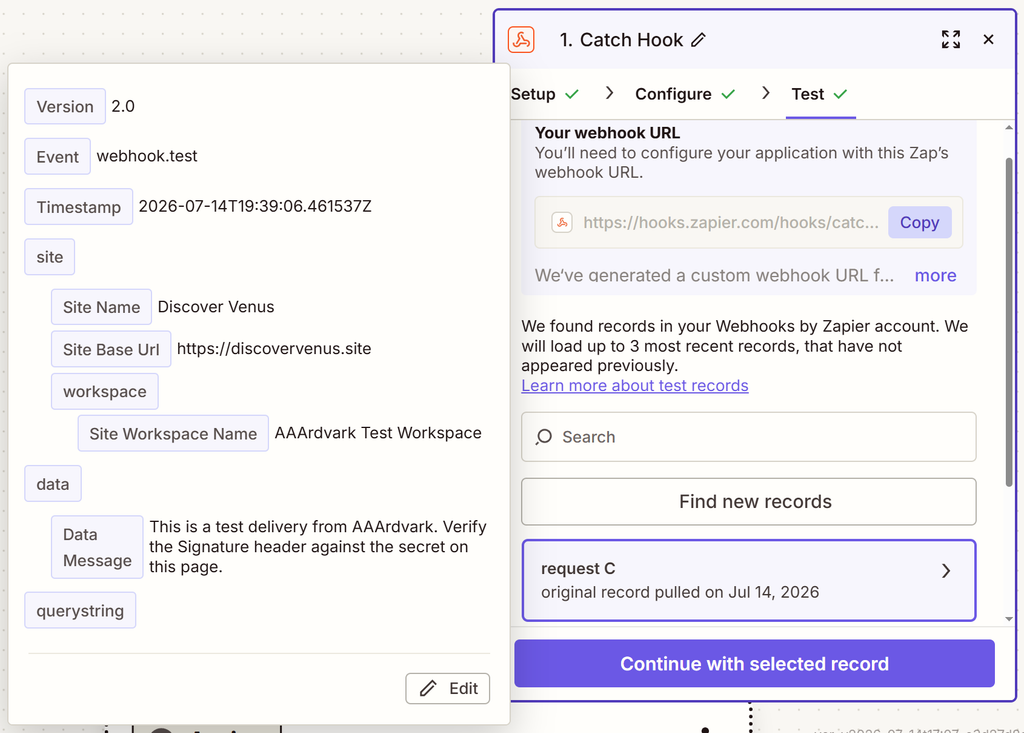Viewport: 1024px width, 733px height.
Task: Click the scrollbar down arrow in panel
Action: pyautogui.click(x=1009, y=619)
